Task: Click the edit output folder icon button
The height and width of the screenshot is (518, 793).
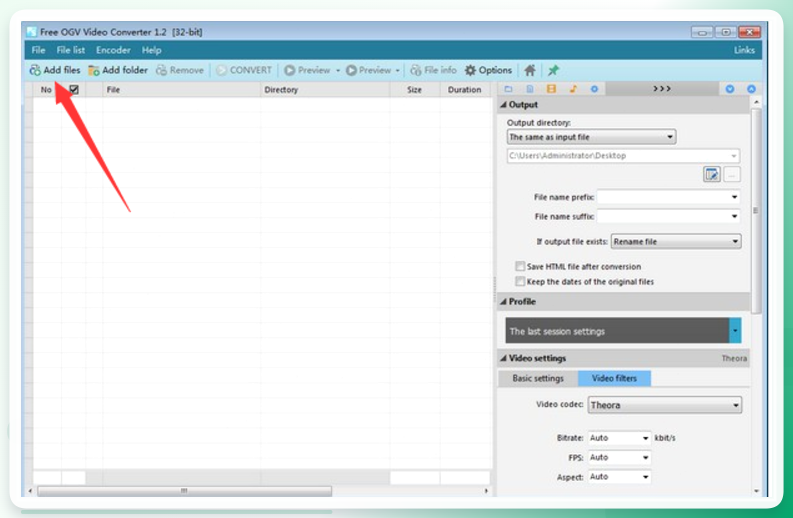Action: (x=712, y=175)
